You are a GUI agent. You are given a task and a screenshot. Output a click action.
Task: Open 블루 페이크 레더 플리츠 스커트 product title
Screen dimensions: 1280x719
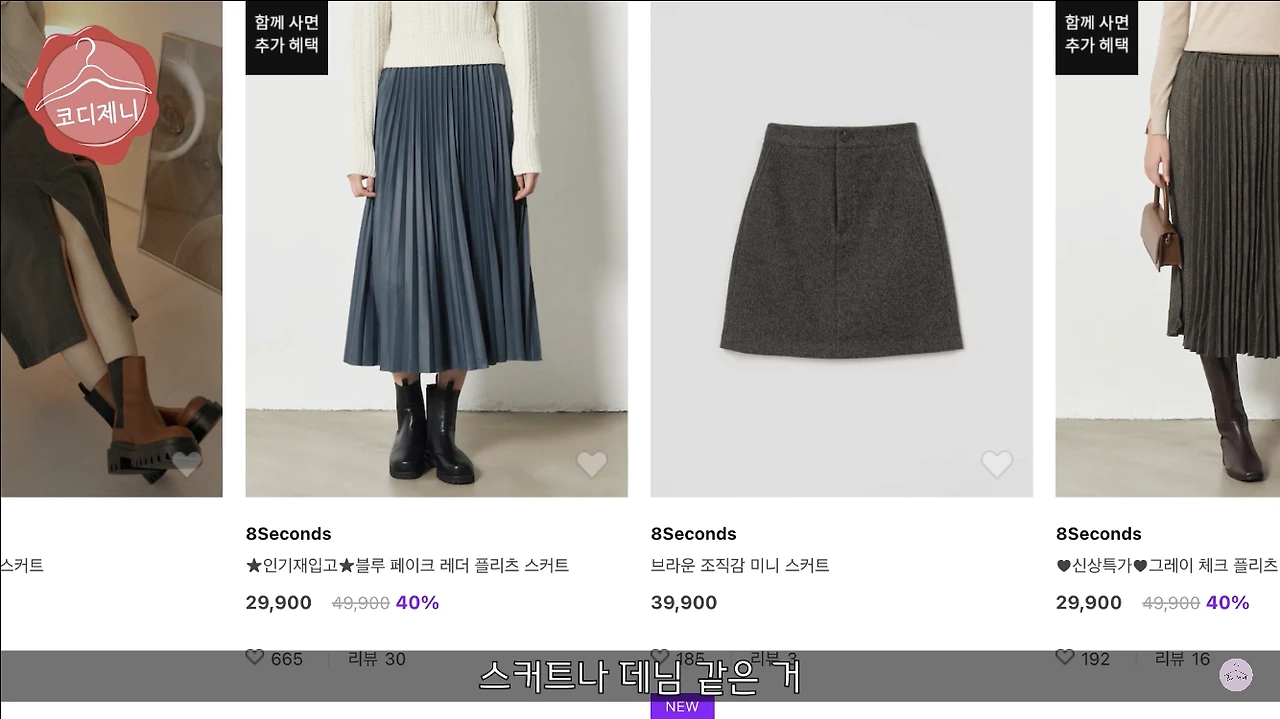click(x=408, y=566)
